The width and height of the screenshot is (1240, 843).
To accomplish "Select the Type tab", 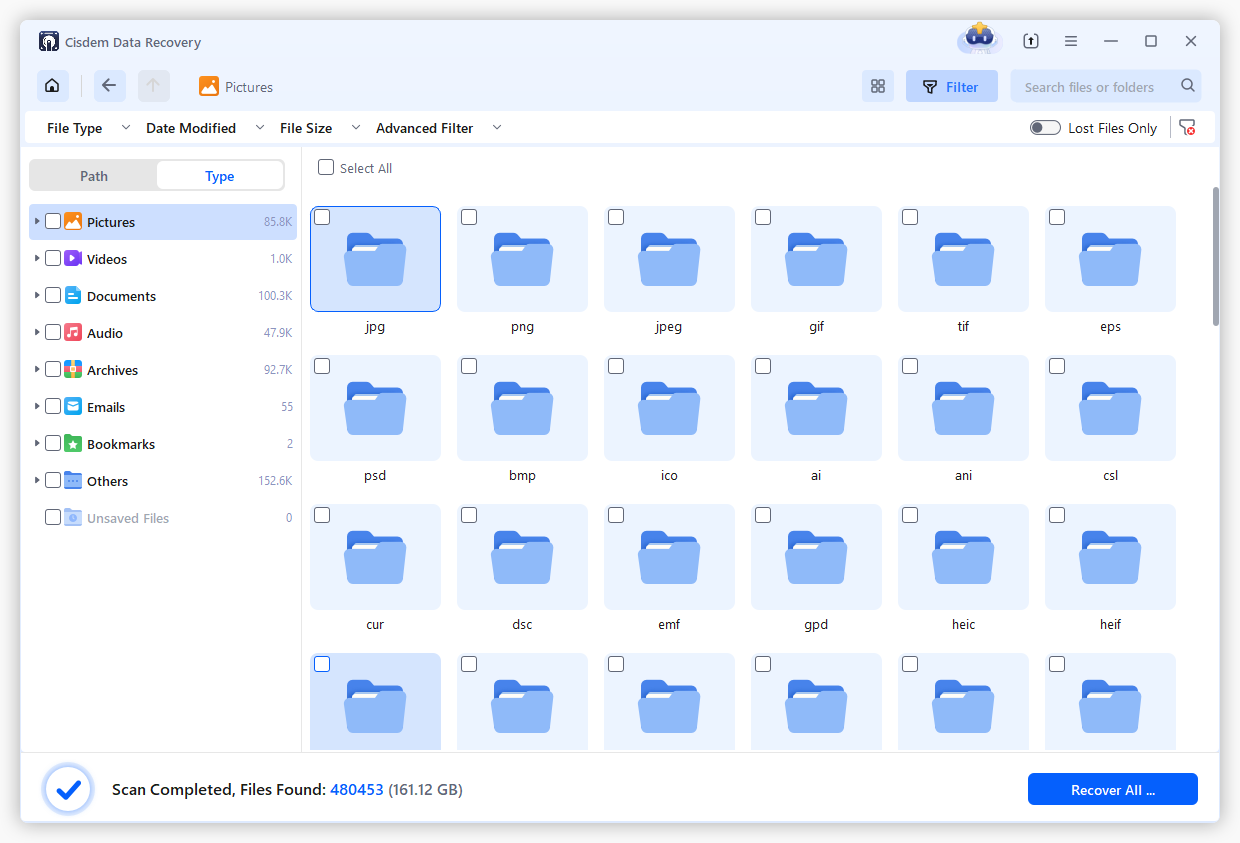I will tap(219, 175).
